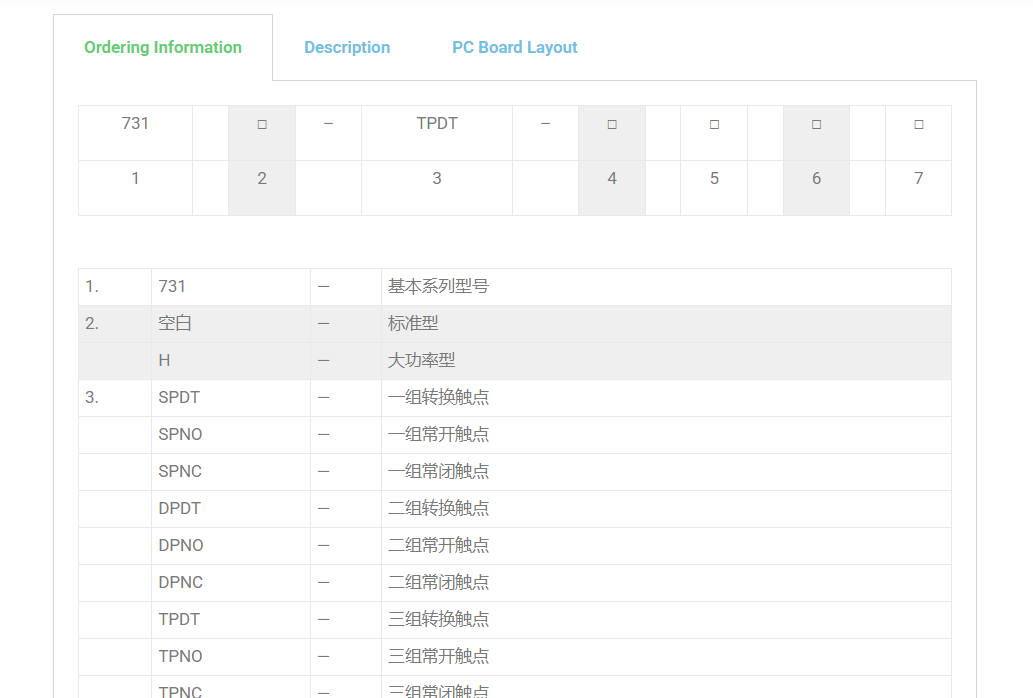Screen dimensions: 1033x698
Task: Click the square placeholder above number 2
Action: pyautogui.click(x=262, y=124)
